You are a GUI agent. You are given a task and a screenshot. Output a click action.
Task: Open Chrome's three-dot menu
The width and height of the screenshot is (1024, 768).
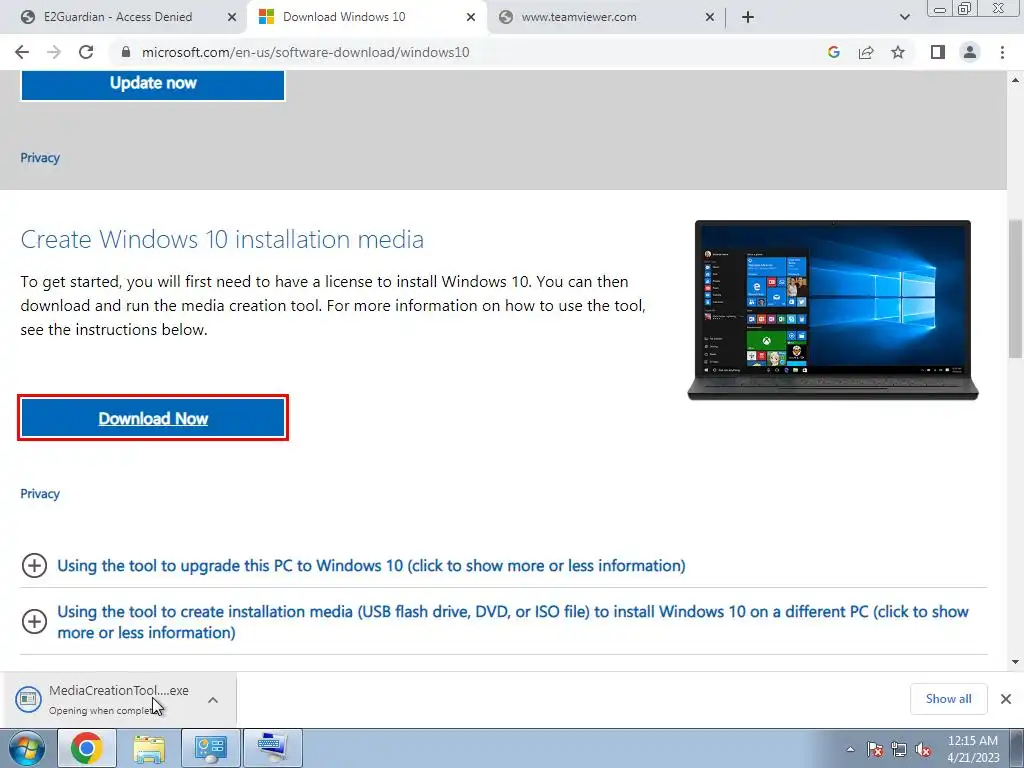pyautogui.click(x=1002, y=52)
